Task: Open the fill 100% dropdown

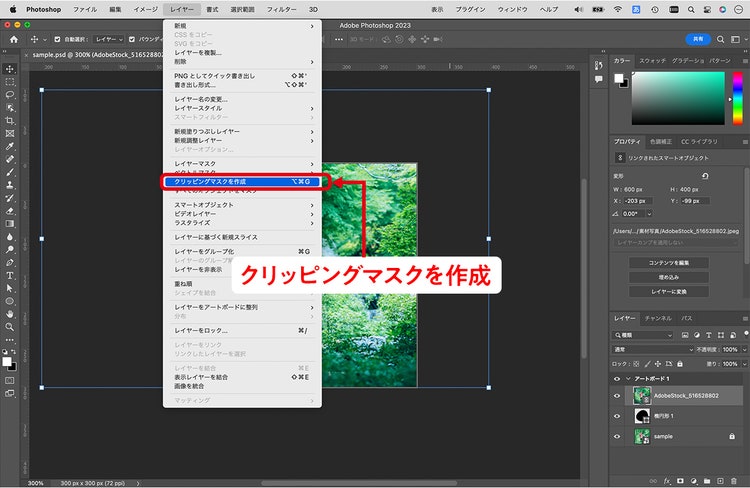Action: click(744, 364)
